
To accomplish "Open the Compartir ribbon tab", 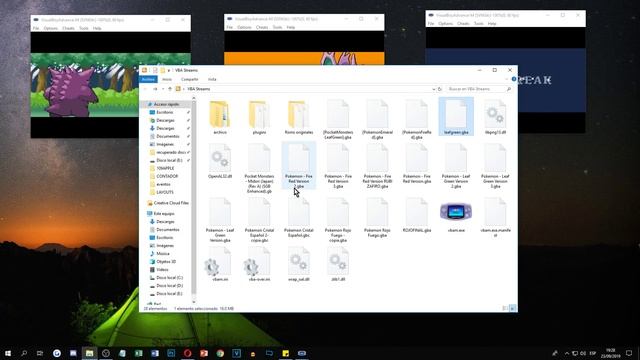I will click(x=189, y=79).
